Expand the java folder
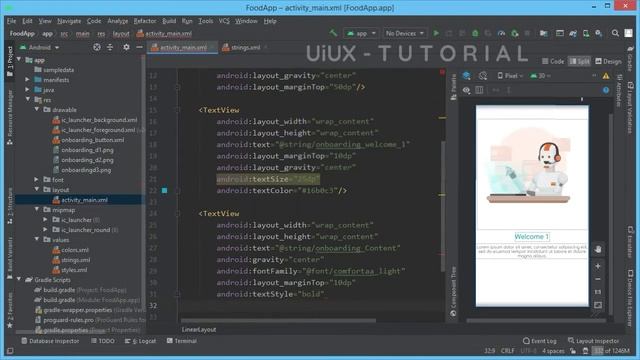Viewport: 640px width, 360px height. (x=27, y=89)
